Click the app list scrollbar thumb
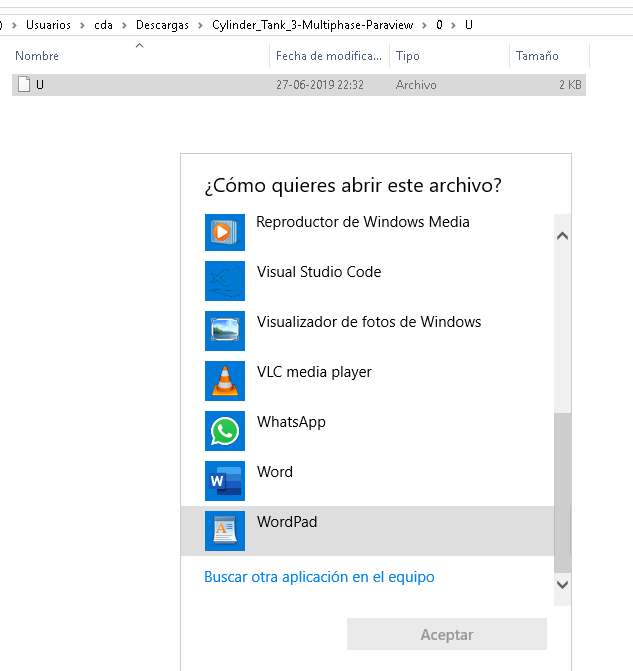633x671 pixels. click(x=562, y=492)
